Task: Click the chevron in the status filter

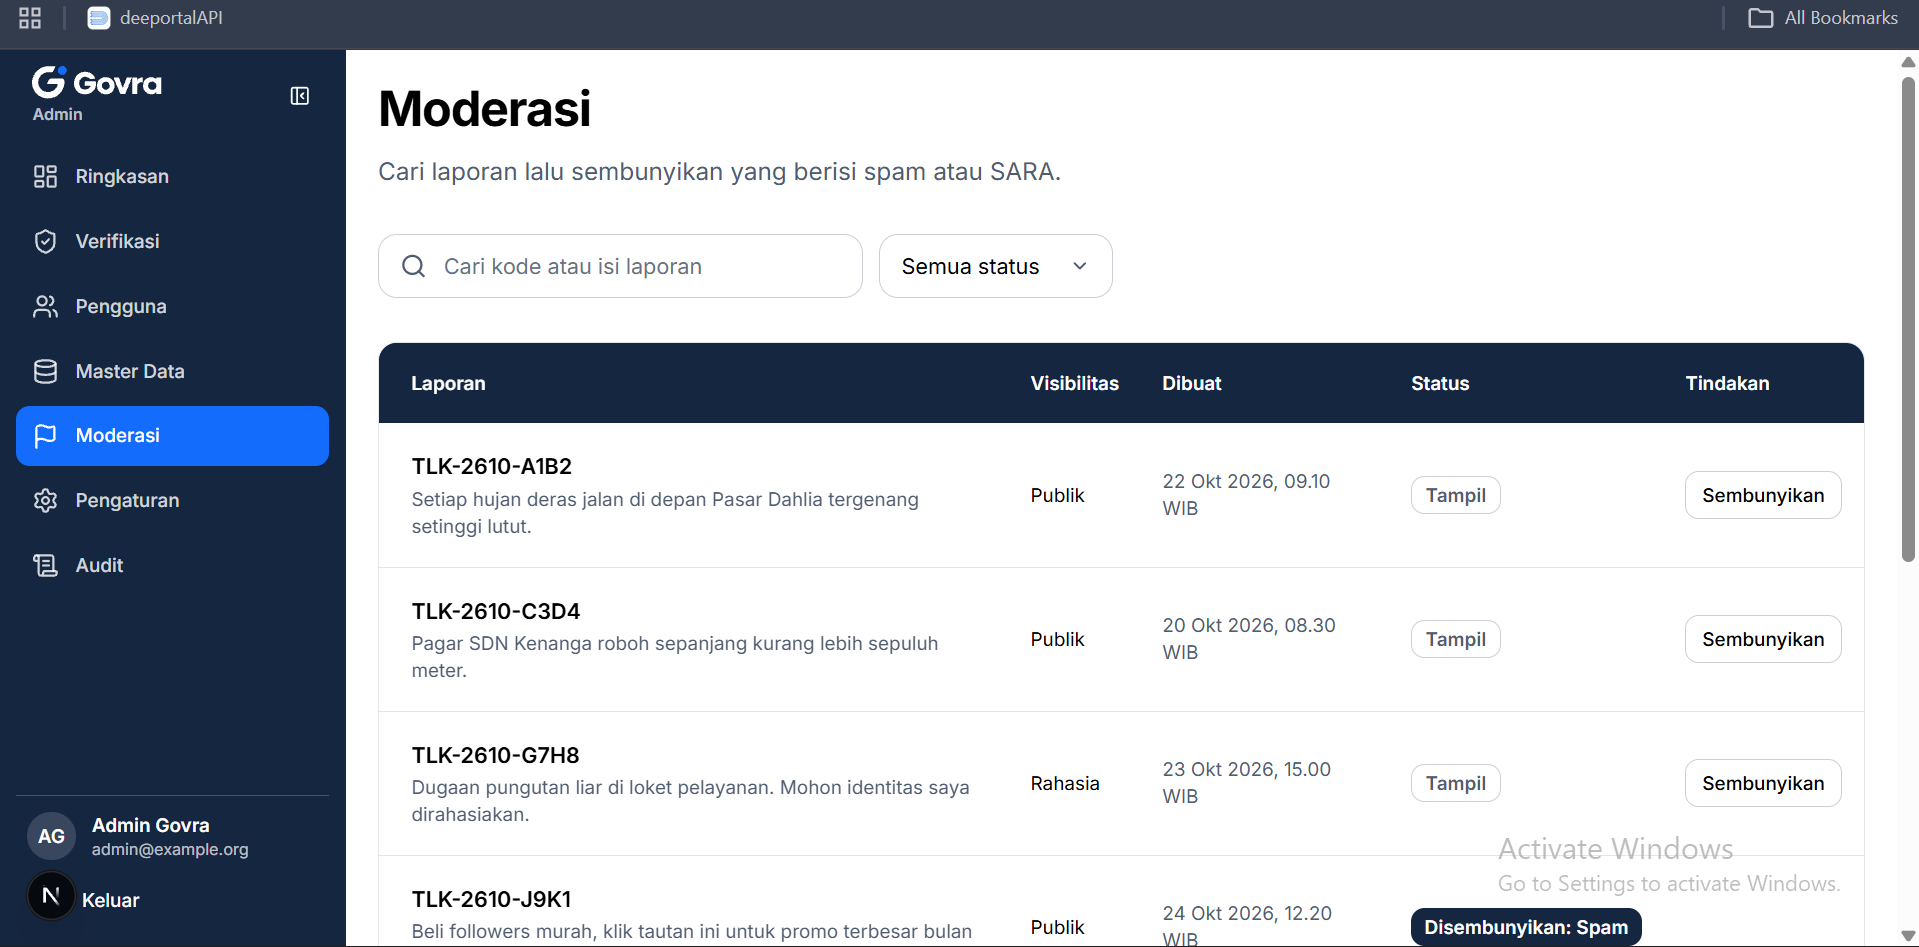Action: (1079, 266)
